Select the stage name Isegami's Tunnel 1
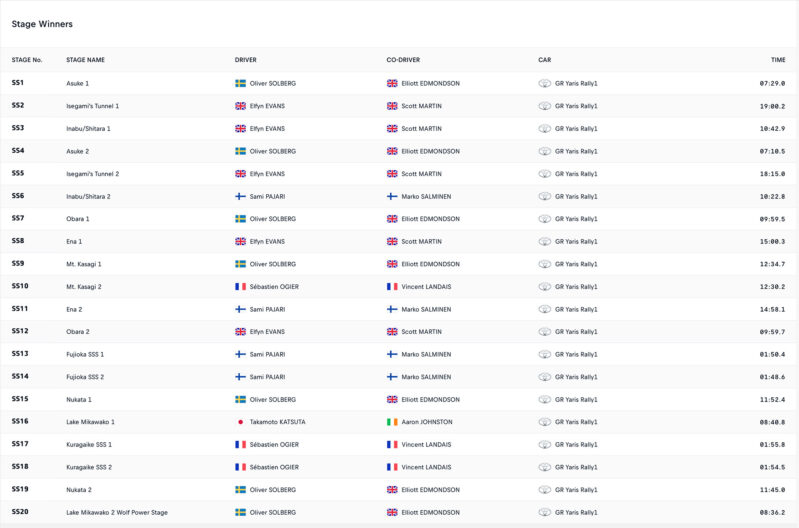Viewport: 799px width, 528px height. tap(93, 106)
